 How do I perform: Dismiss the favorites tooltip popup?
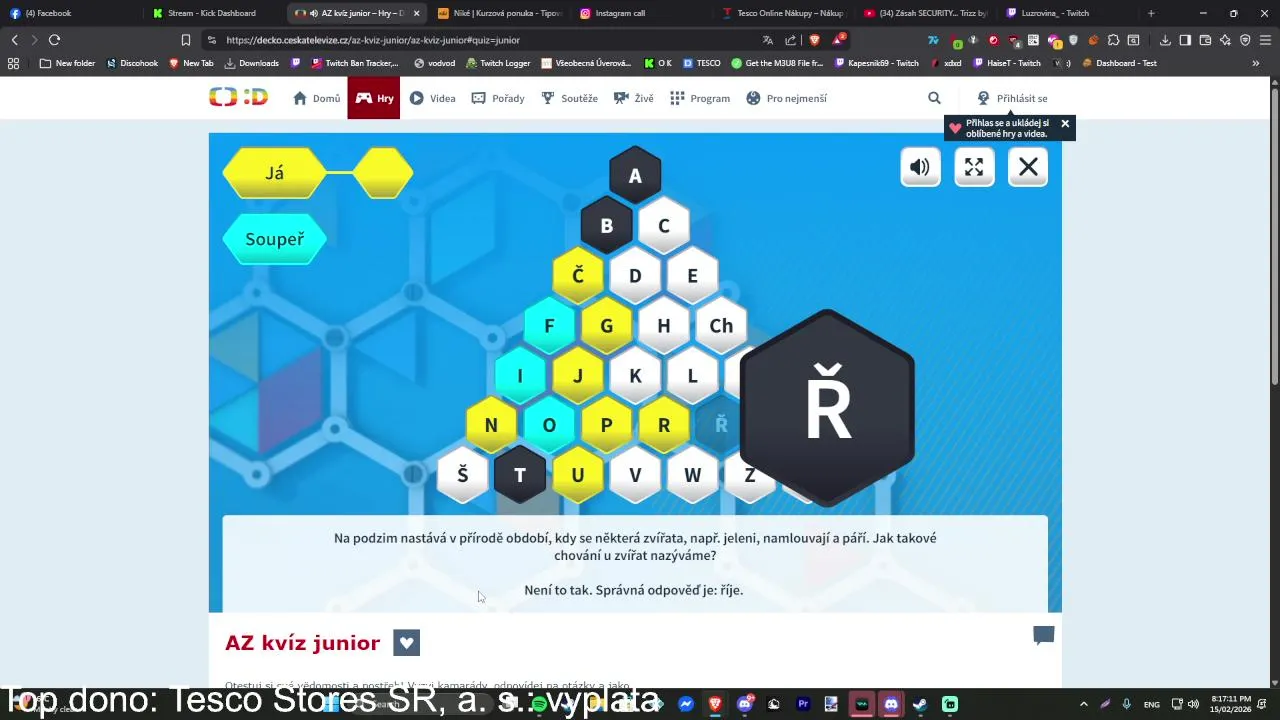tap(1065, 124)
